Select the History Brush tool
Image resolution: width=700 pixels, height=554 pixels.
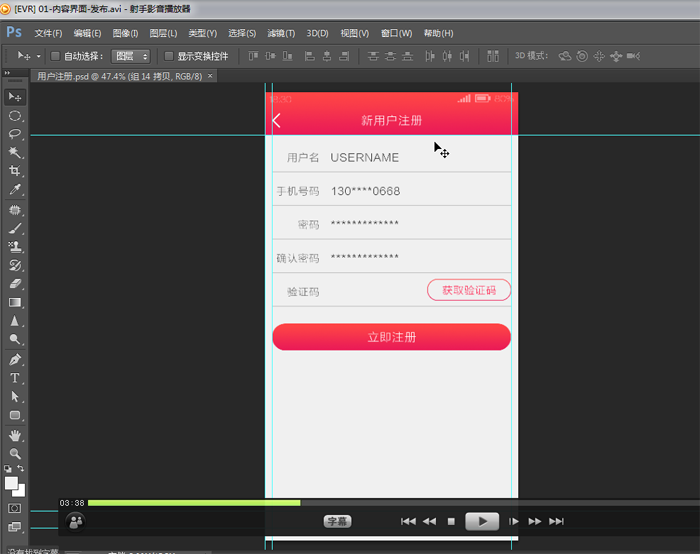(15, 265)
